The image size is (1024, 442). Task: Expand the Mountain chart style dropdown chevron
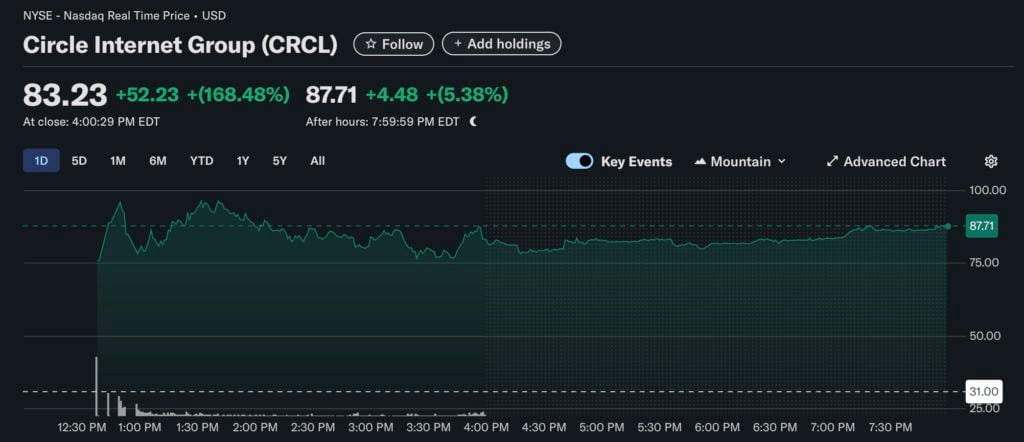pyautogui.click(x=782, y=161)
